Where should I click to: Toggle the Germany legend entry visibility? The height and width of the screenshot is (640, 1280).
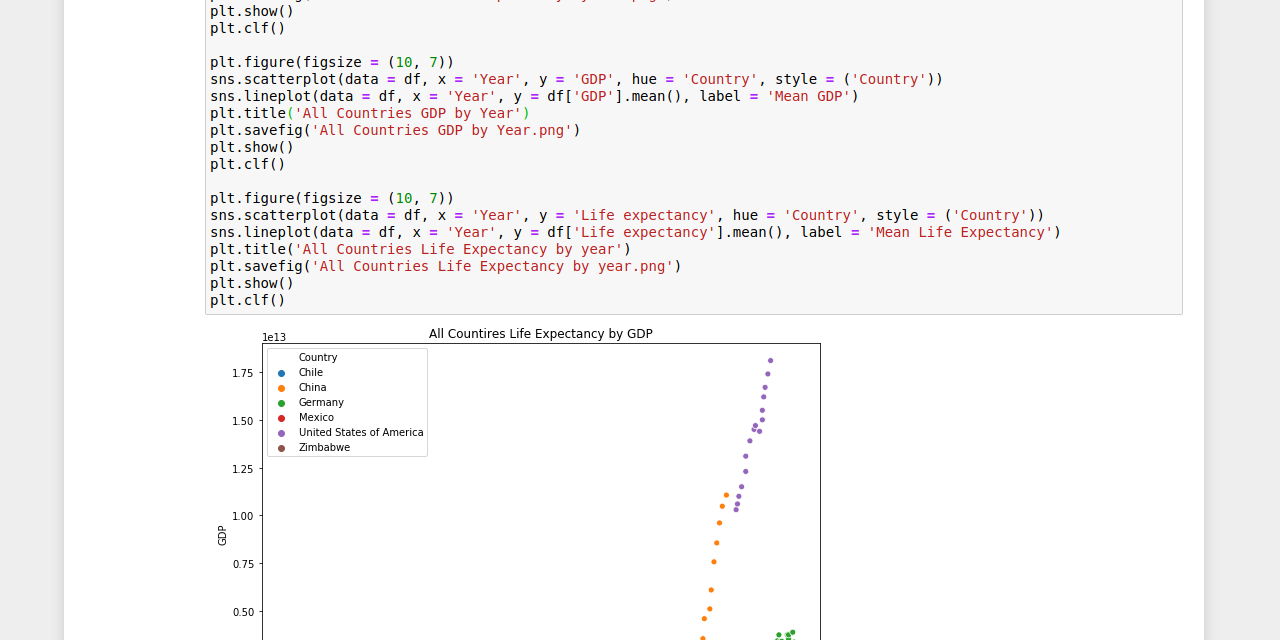coord(320,402)
